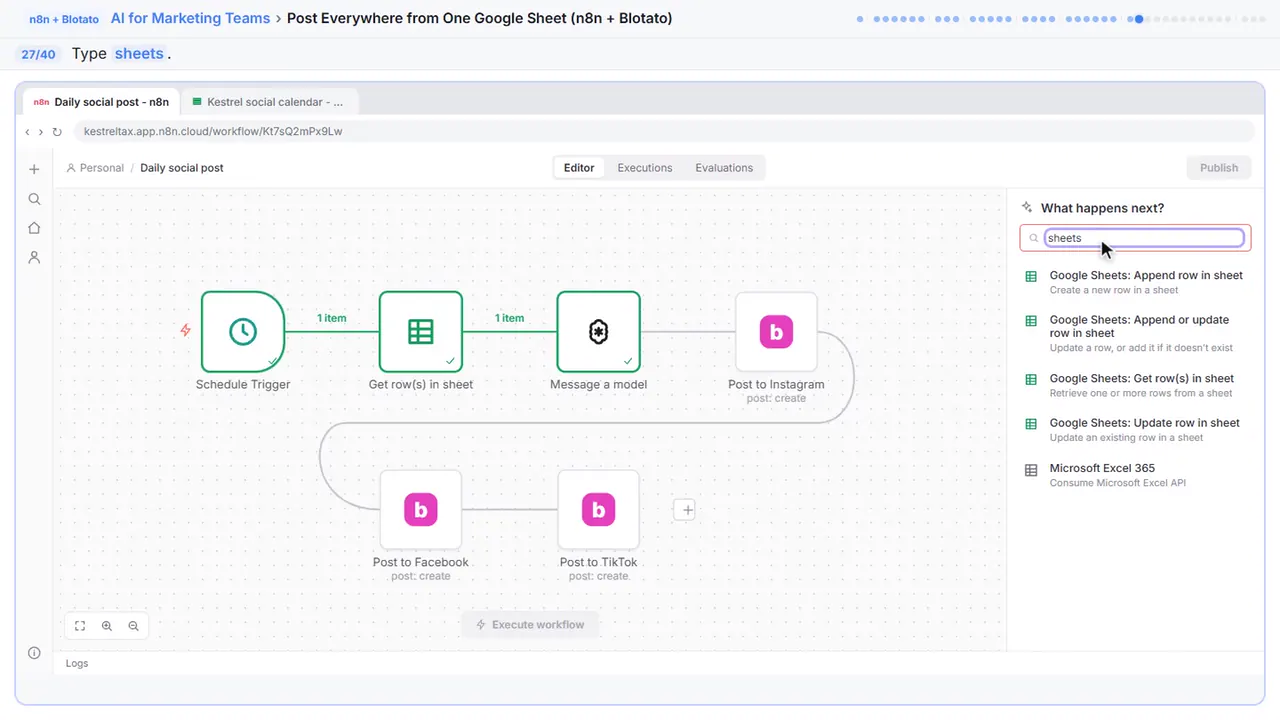1280x720 pixels.
Task: Choose Google Sheets: Get row(s) in sheet
Action: coord(1136,385)
